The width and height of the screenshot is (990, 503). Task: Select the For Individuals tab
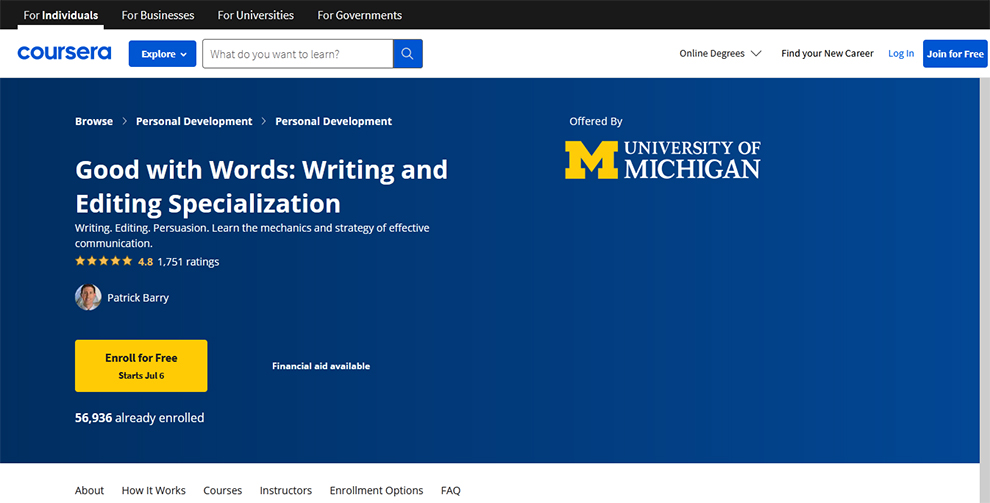(61, 15)
